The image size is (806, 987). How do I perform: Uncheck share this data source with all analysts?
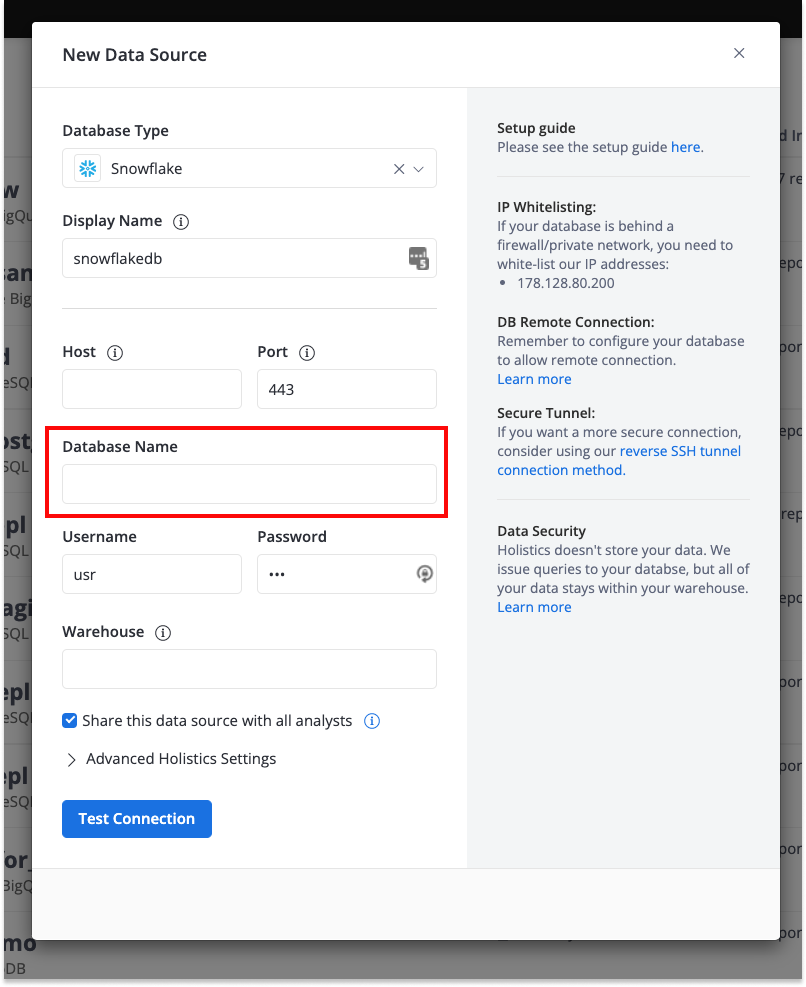[69, 720]
